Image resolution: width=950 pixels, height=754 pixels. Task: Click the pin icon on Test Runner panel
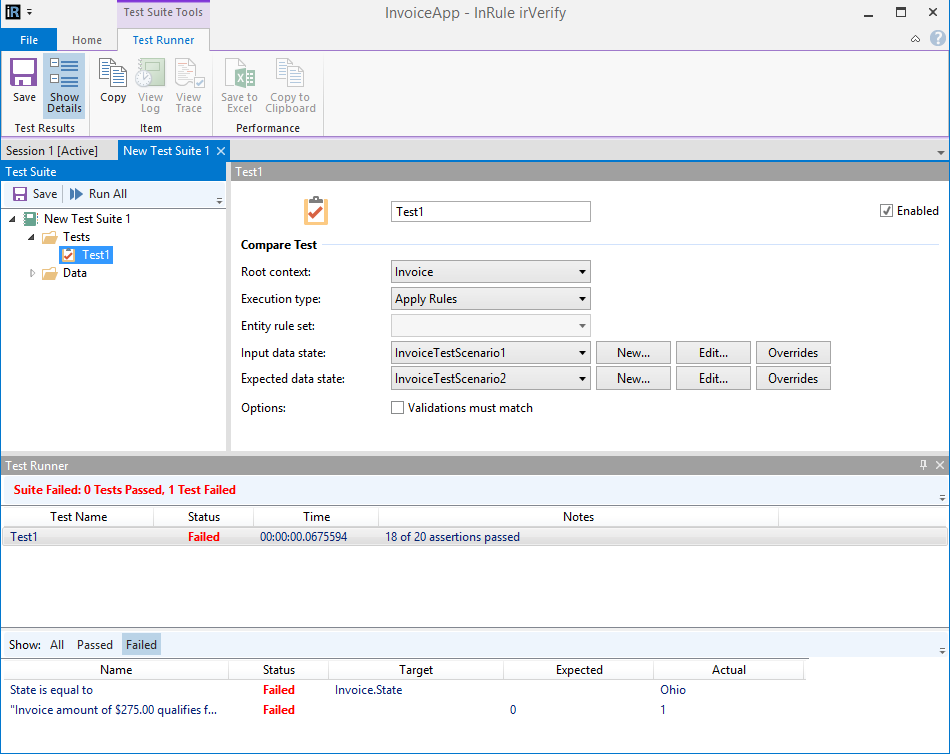923,465
